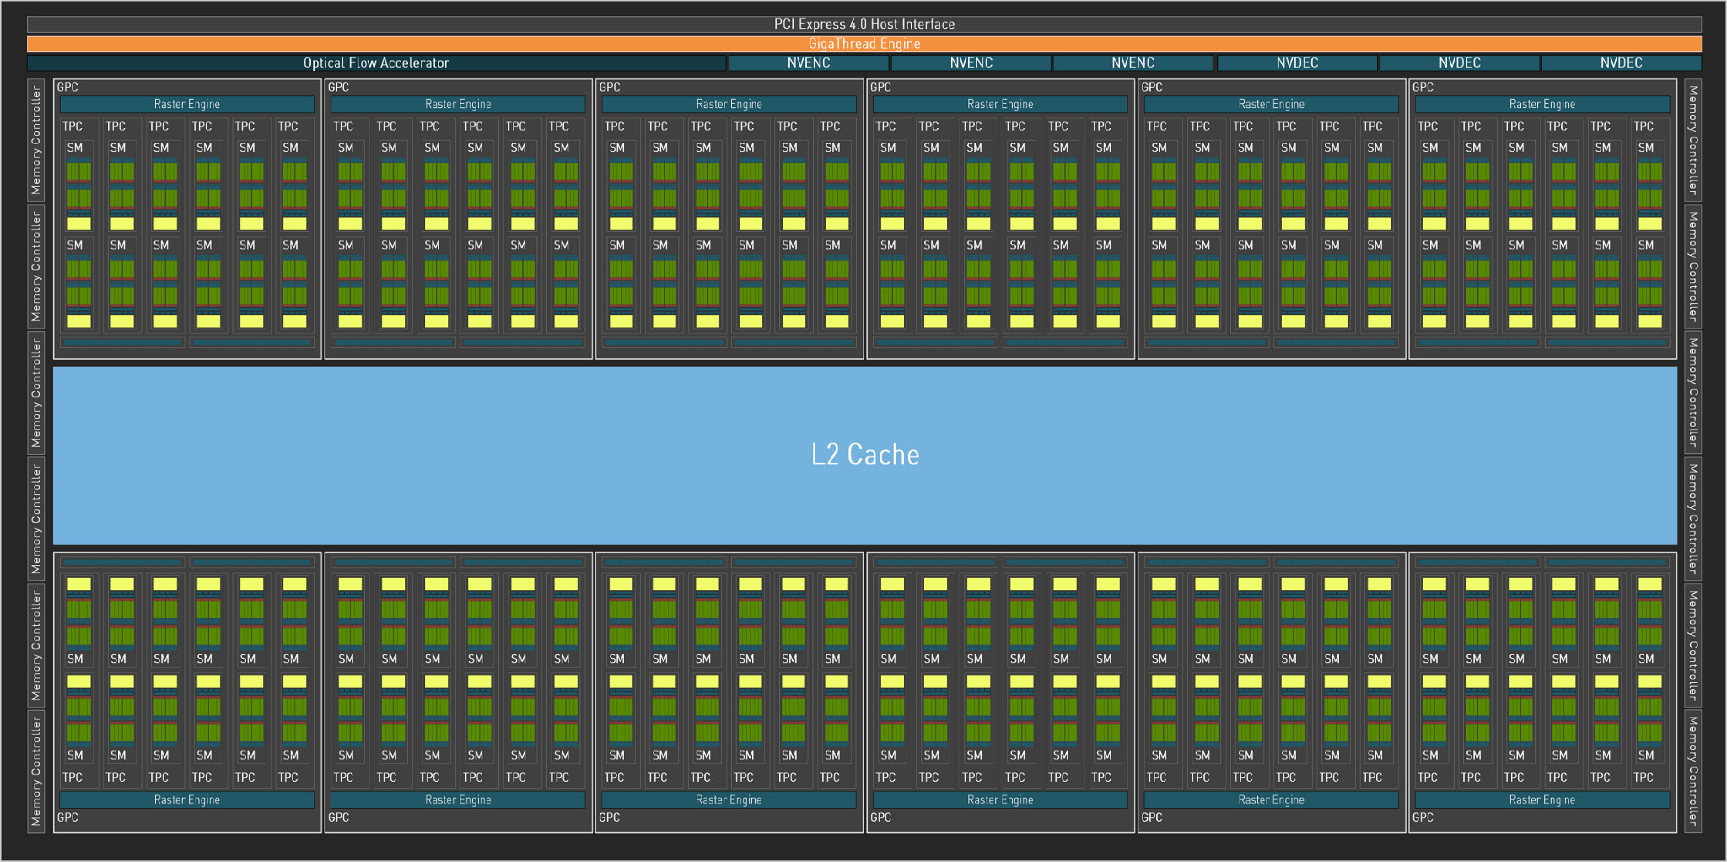1727x862 pixels.
Task: Click the GPC label of the top-left cluster
Action: (68, 87)
